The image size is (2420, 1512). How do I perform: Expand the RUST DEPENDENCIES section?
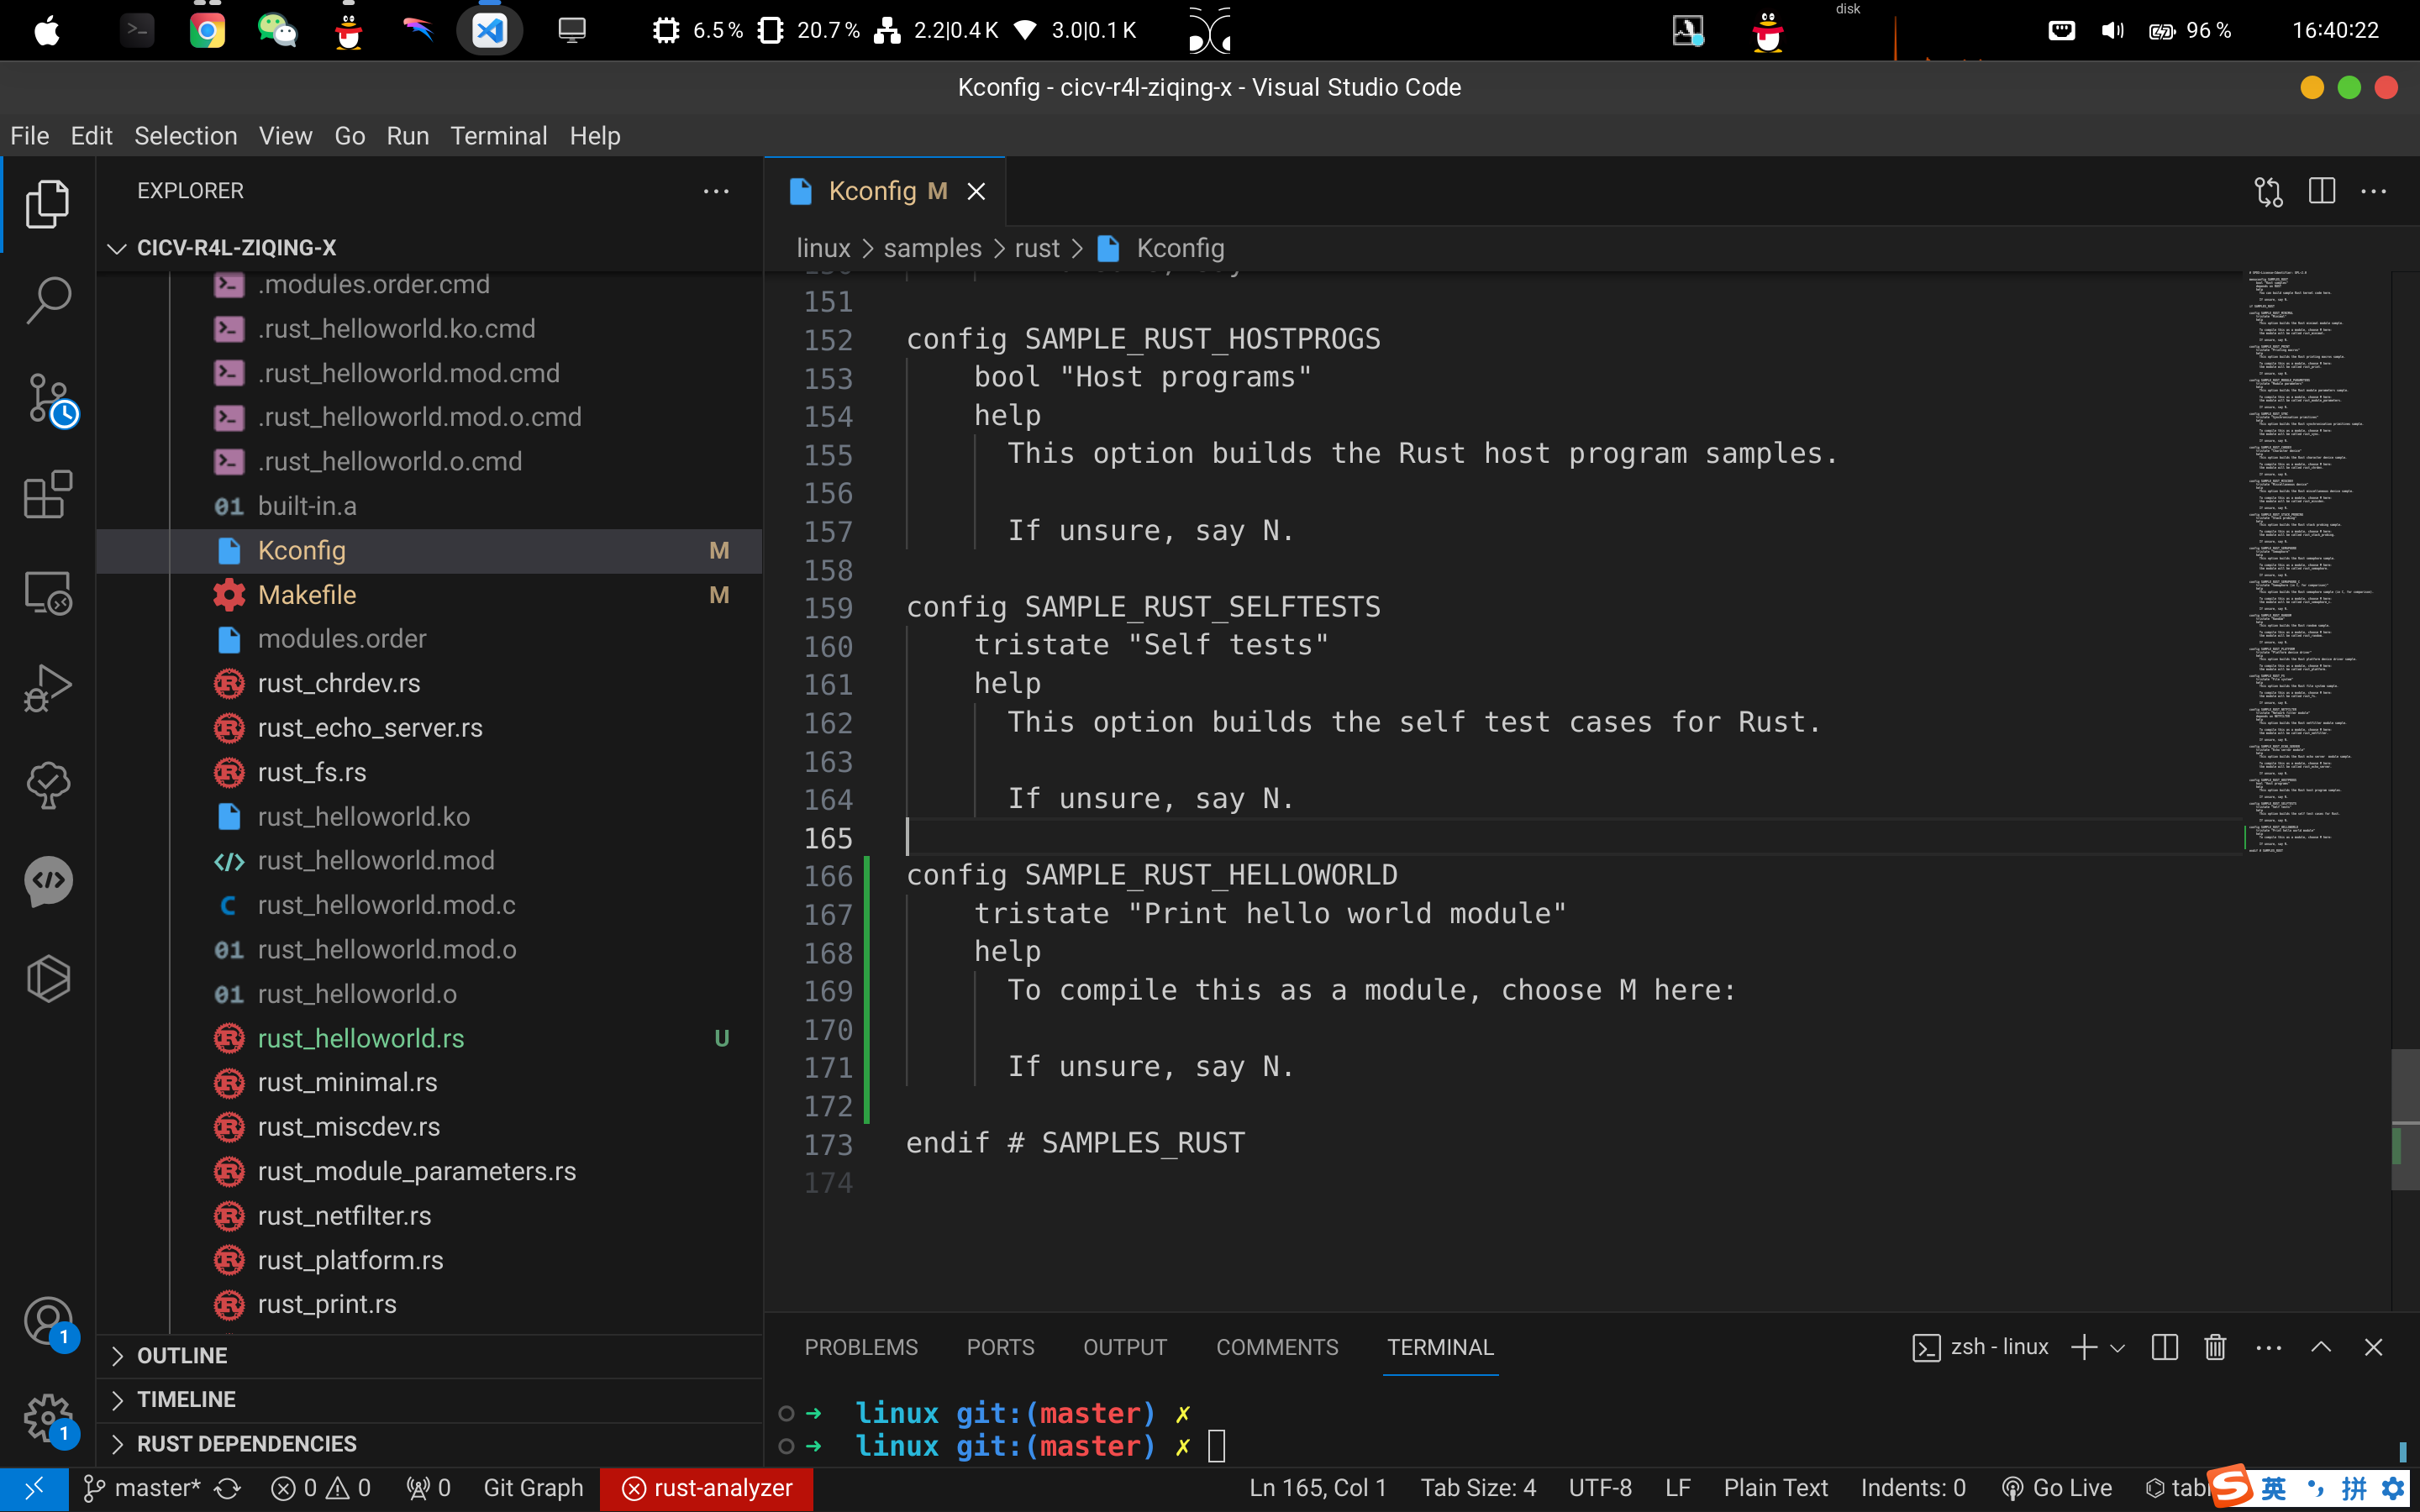[246, 1443]
